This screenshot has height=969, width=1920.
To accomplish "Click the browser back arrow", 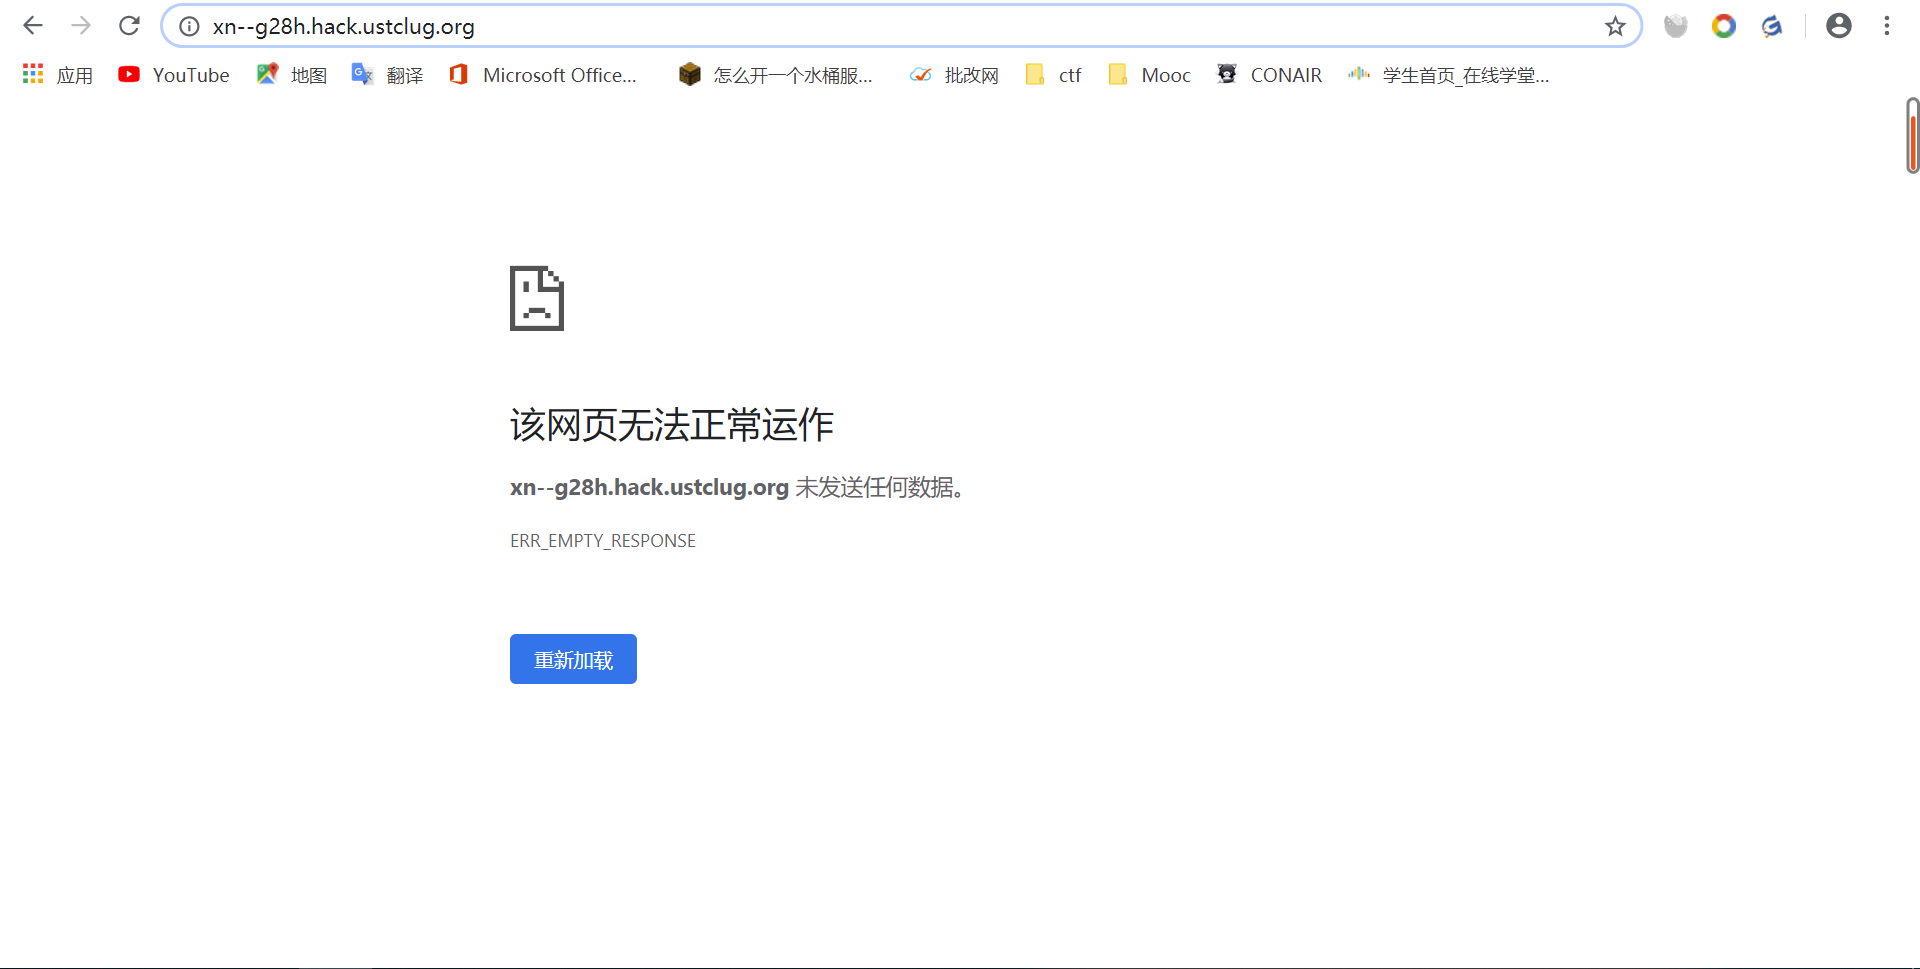I will pos(33,25).
